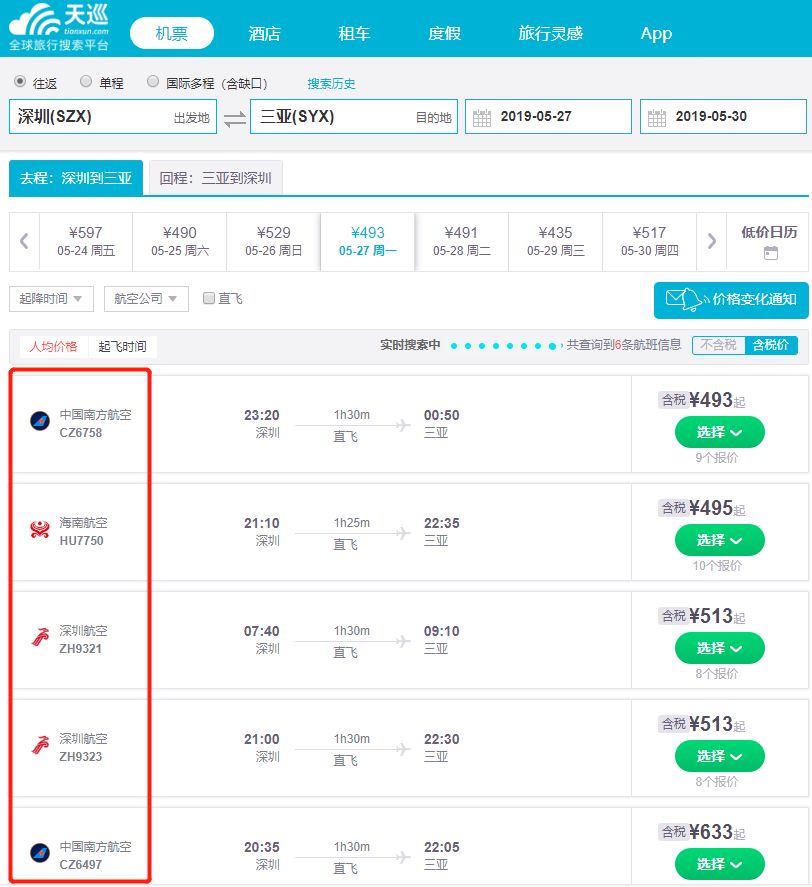Click flight number HU7750
This screenshot has width=812, height=887.
coord(81,541)
